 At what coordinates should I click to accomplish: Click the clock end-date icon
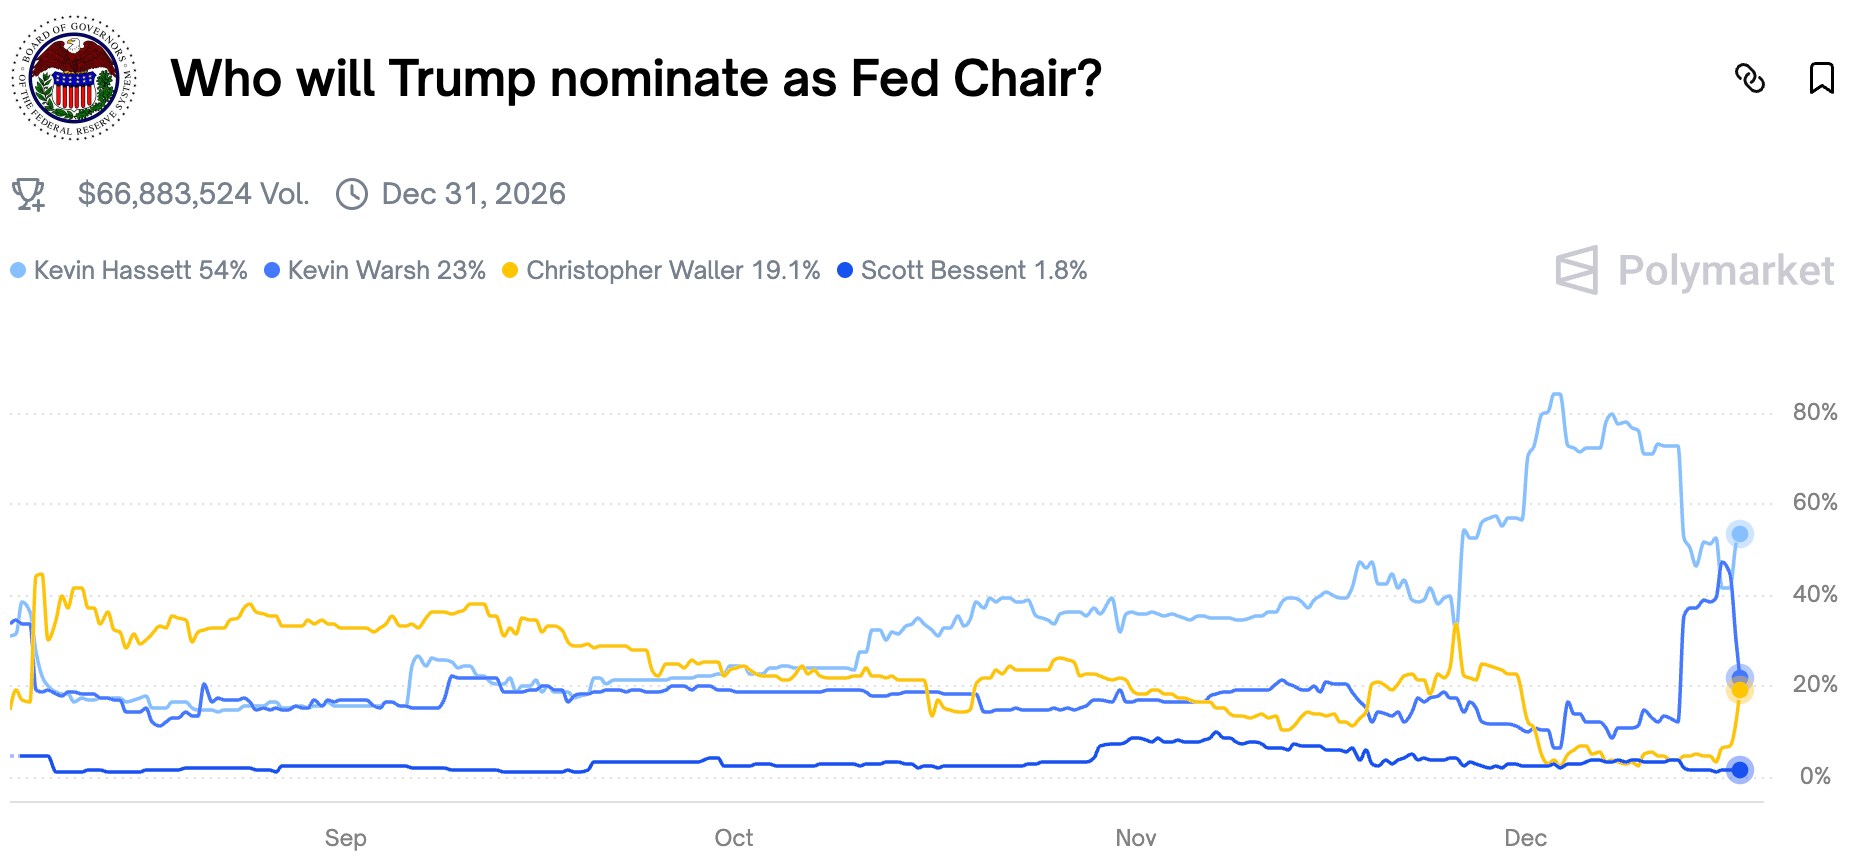coord(352,194)
